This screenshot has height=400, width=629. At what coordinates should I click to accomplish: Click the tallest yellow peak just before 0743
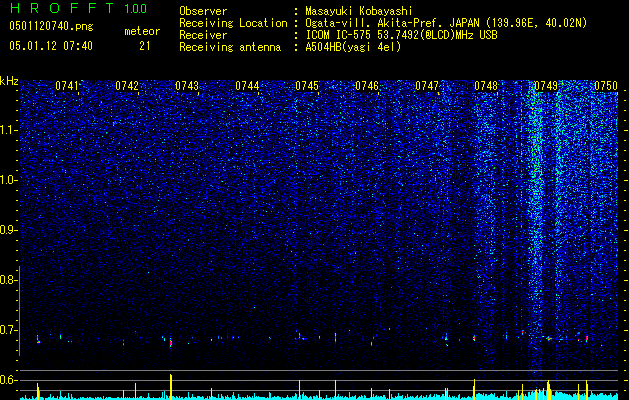coord(171,387)
